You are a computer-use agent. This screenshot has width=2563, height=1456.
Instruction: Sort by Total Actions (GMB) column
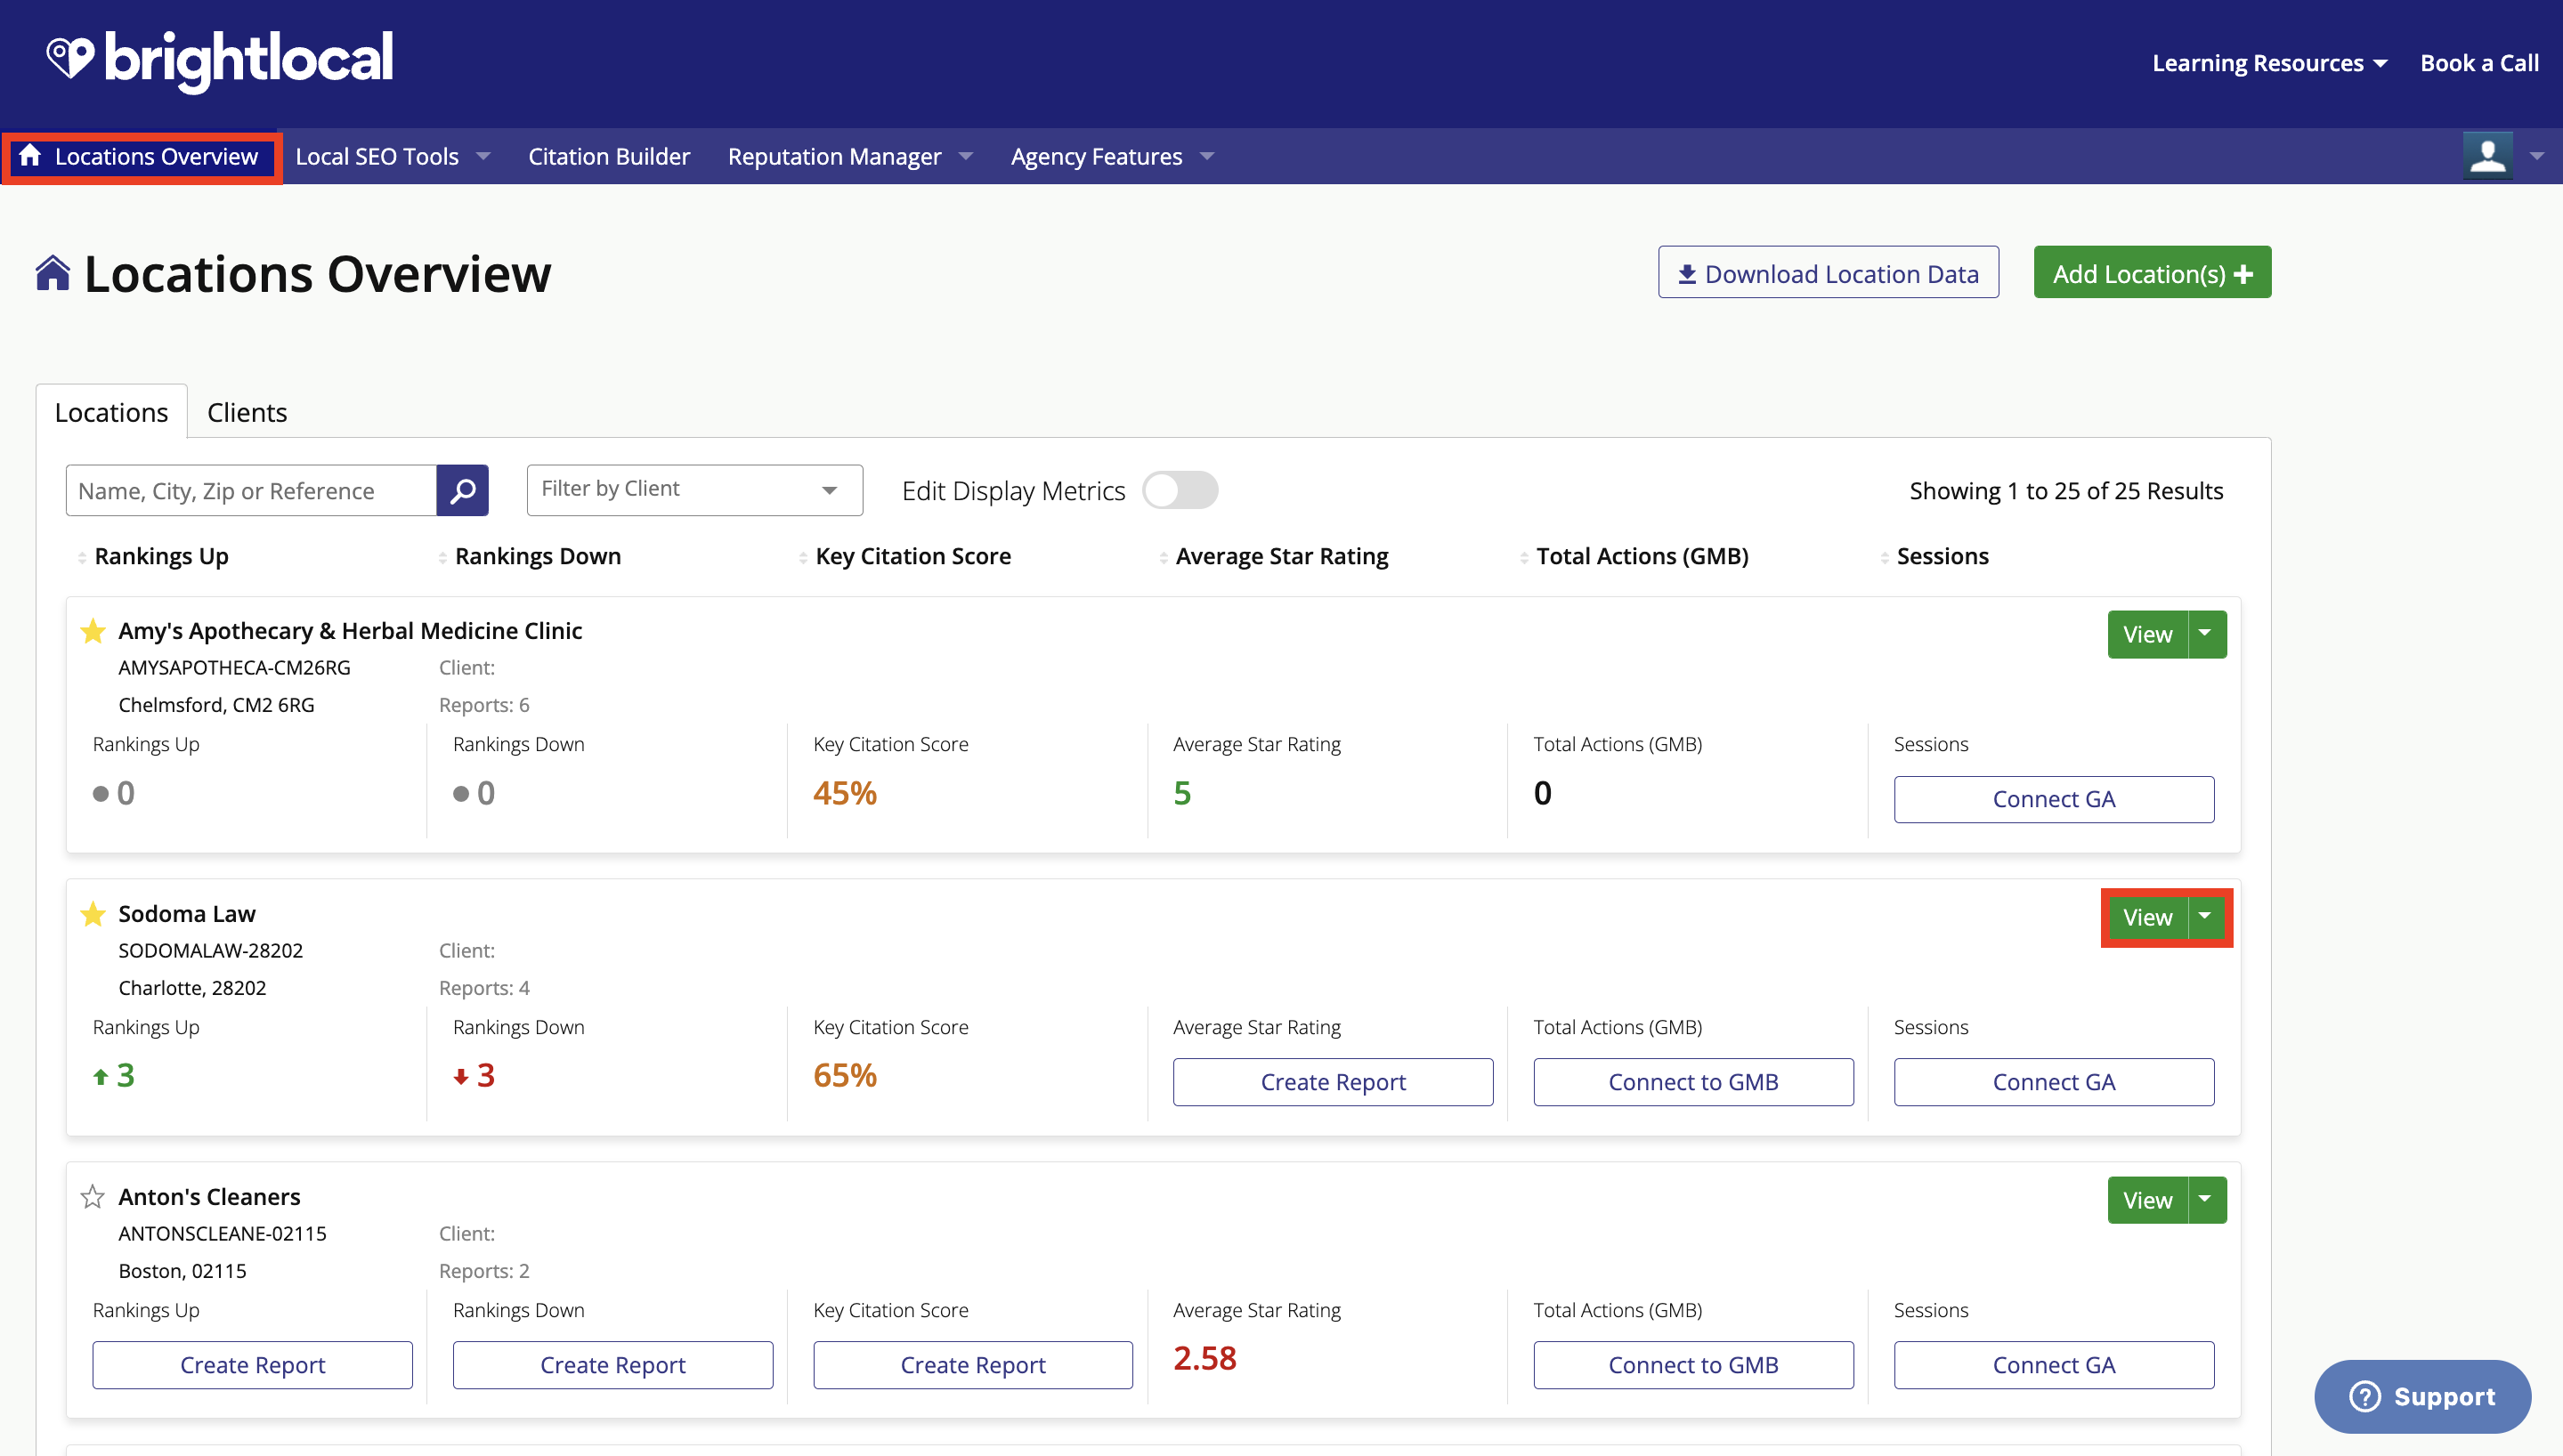1634,556
